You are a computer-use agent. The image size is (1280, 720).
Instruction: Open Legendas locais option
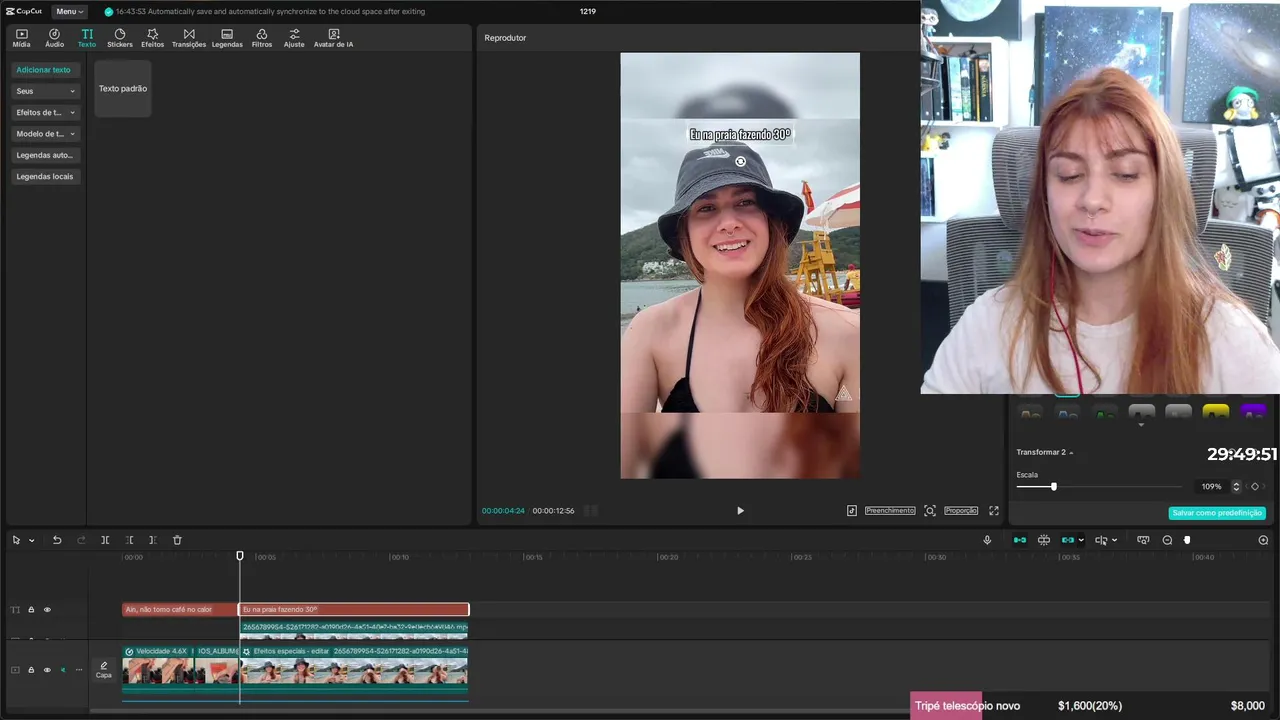pyautogui.click(x=46, y=176)
